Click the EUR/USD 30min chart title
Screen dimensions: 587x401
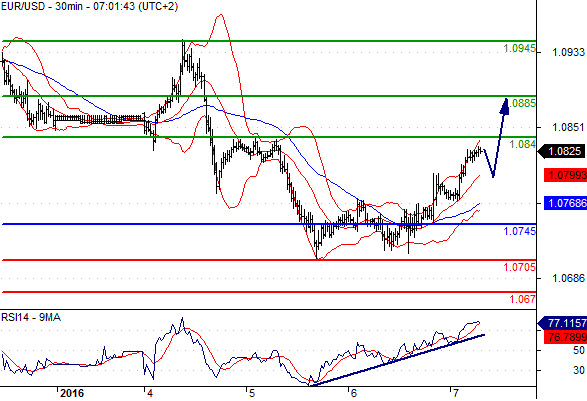(89, 6)
